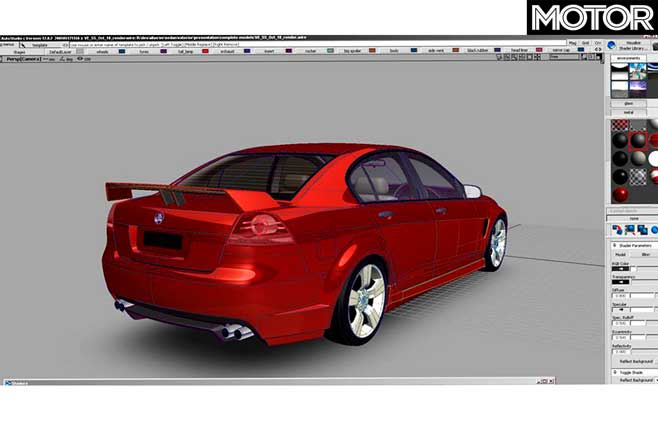Click the eye icon in view title bar
Viewport: 658px width, 439px height.
(x=80, y=59)
